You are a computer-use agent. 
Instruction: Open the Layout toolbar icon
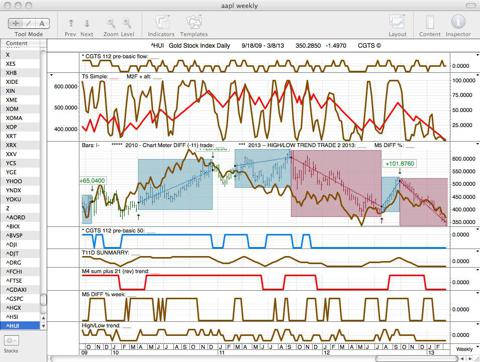coord(397,22)
